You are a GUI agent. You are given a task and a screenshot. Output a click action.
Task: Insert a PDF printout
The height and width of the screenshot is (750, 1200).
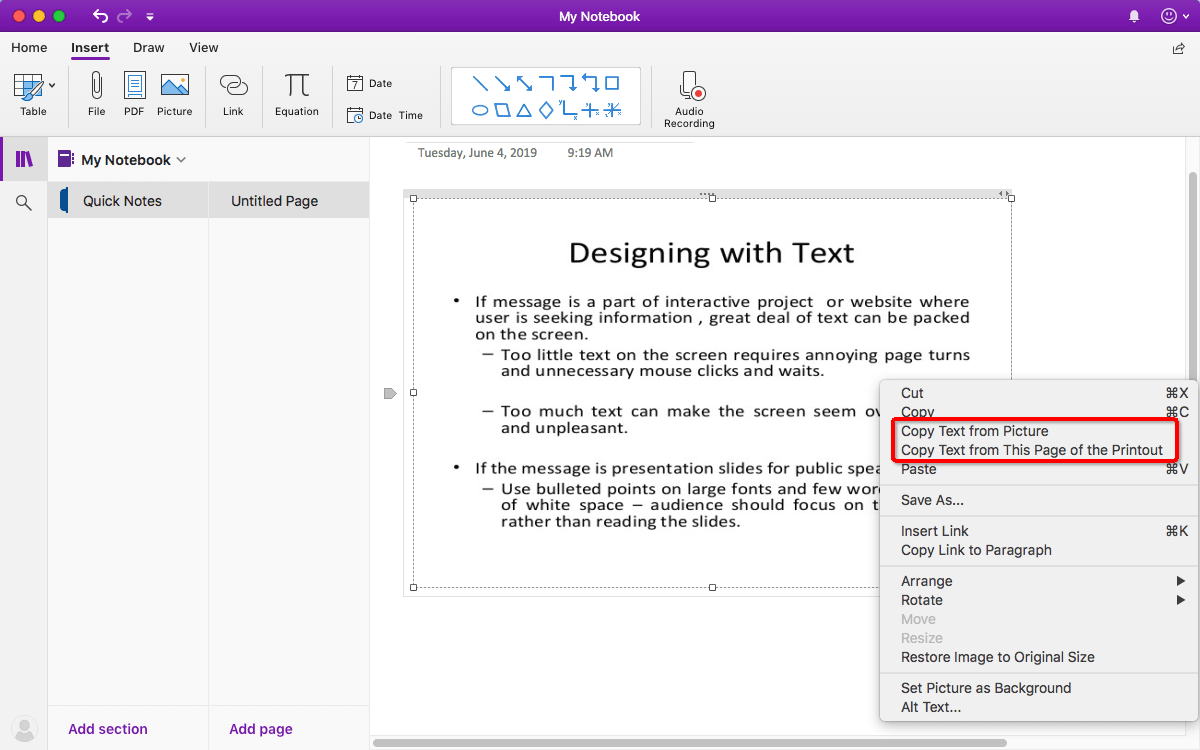pos(134,95)
